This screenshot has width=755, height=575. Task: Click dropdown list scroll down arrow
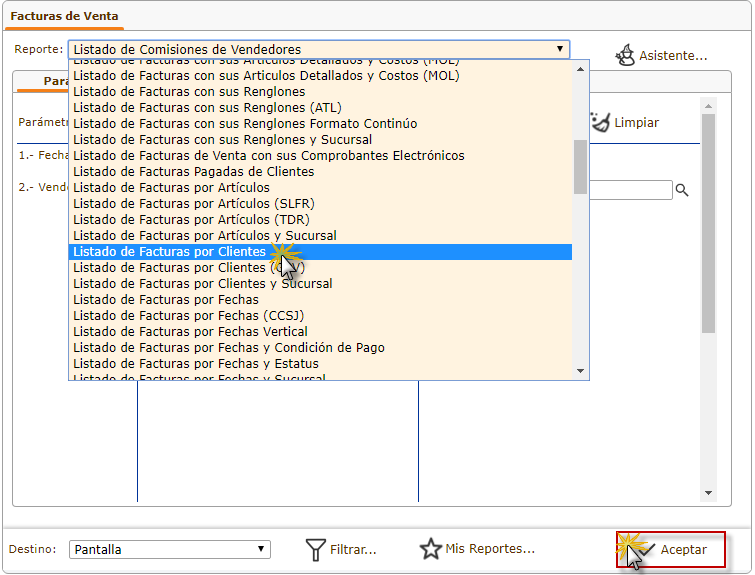click(x=580, y=371)
